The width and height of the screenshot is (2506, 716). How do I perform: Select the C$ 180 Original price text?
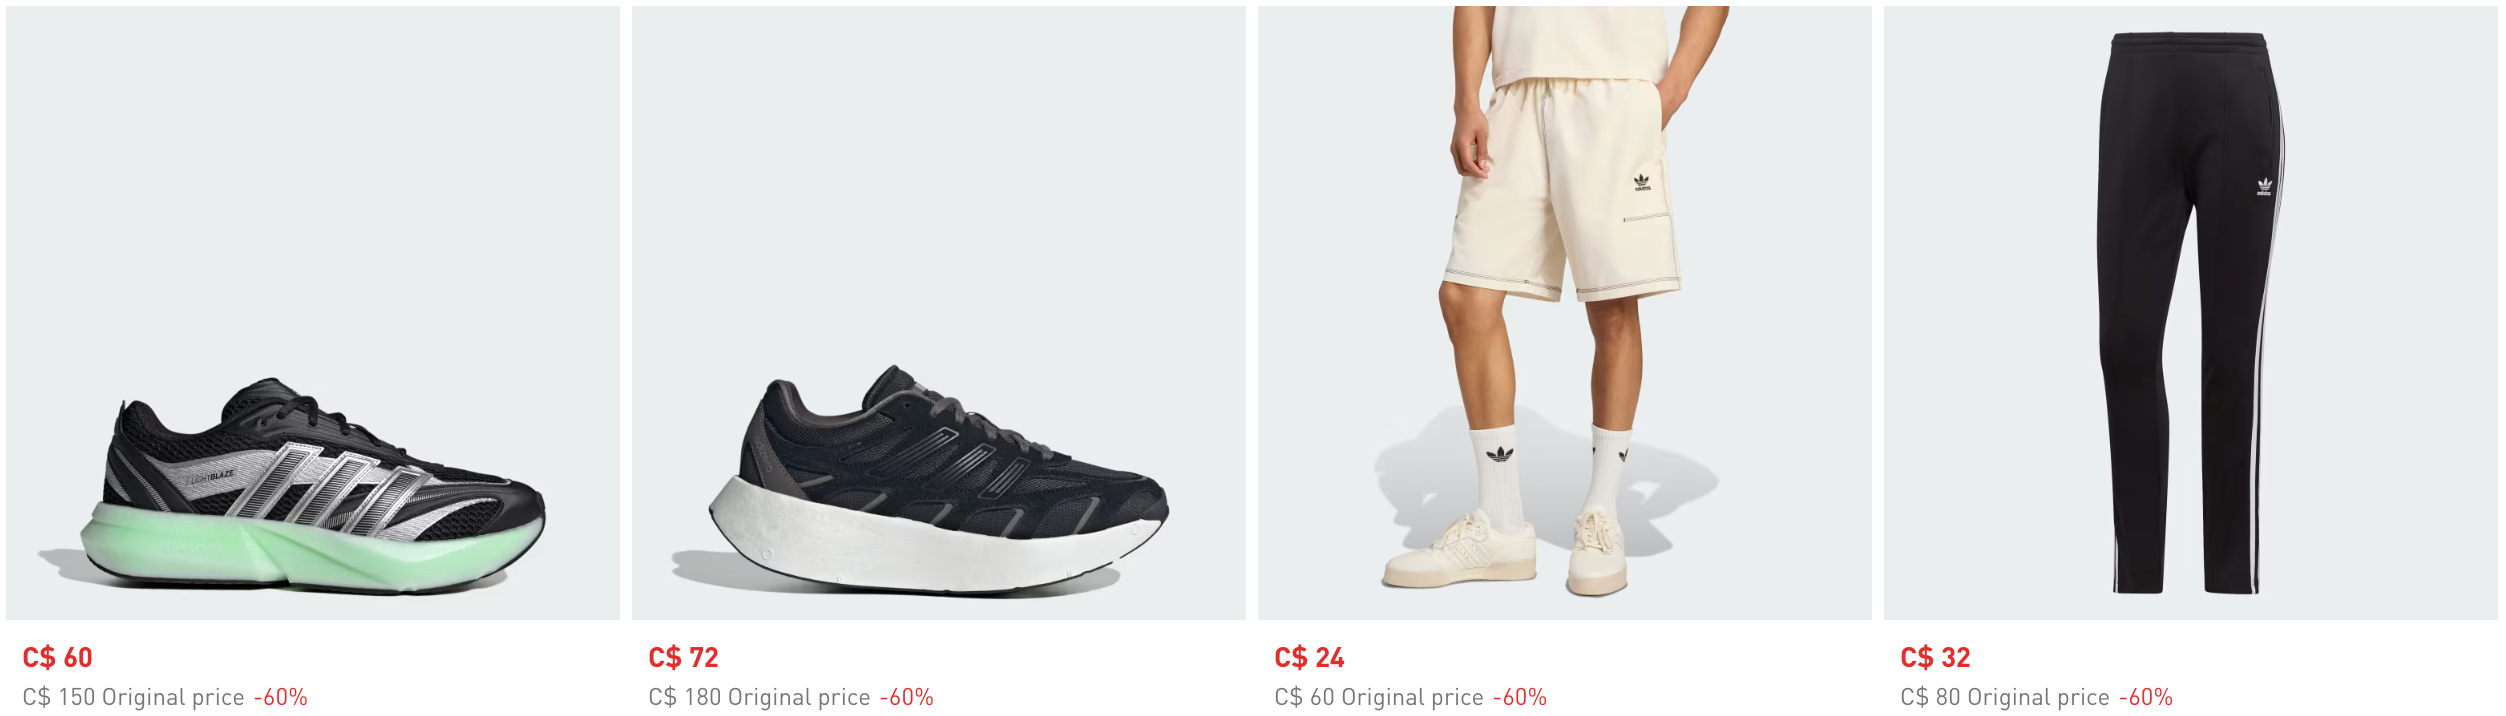759,697
